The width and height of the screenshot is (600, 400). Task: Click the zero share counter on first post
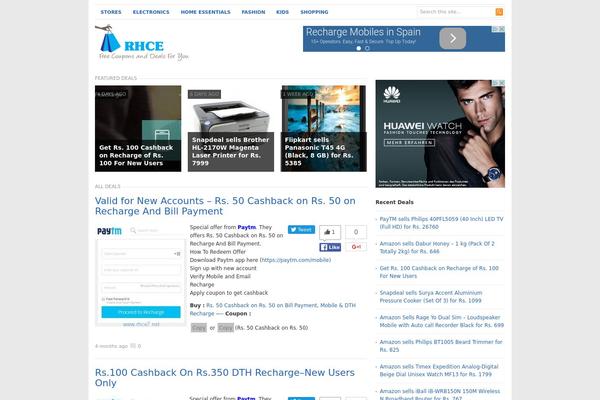click(356, 232)
